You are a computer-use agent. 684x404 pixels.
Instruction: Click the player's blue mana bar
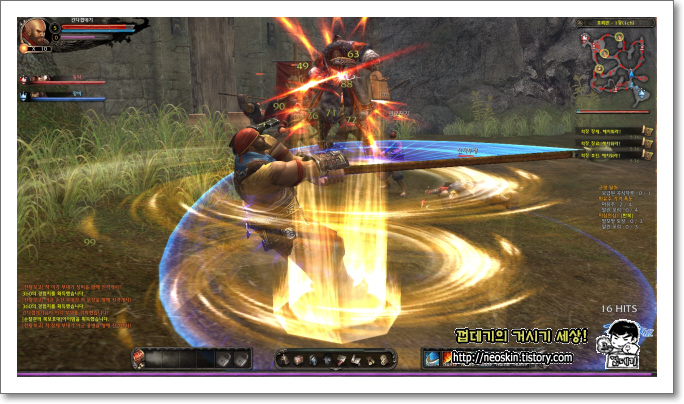[98, 31]
